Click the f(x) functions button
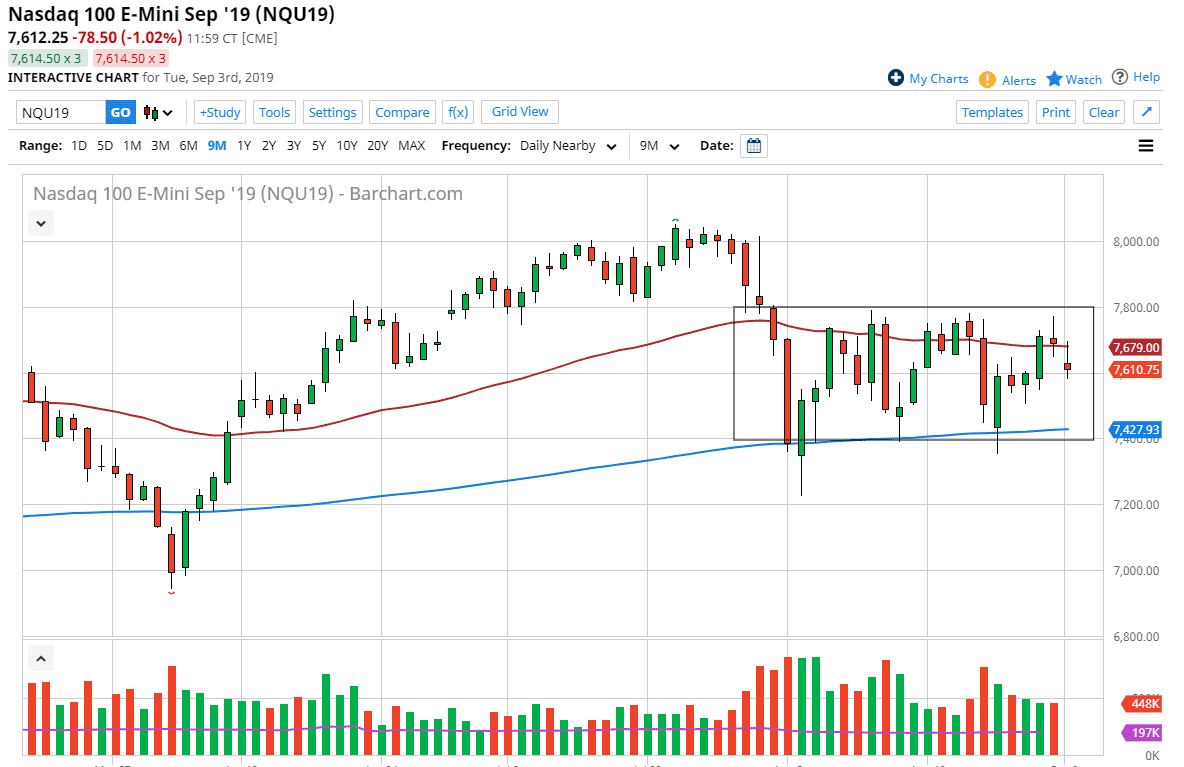This screenshot has height=767, width=1184. click(458, 112)
